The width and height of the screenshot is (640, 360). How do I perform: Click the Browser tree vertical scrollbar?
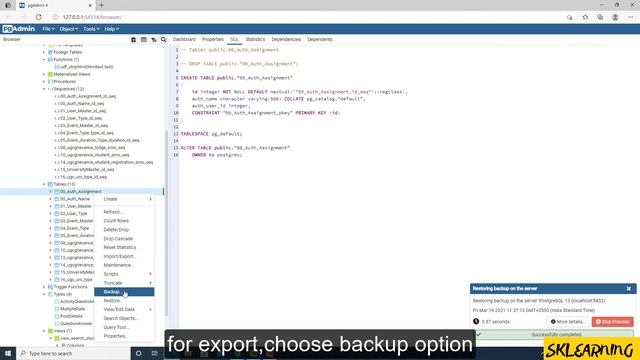(166, 222)
